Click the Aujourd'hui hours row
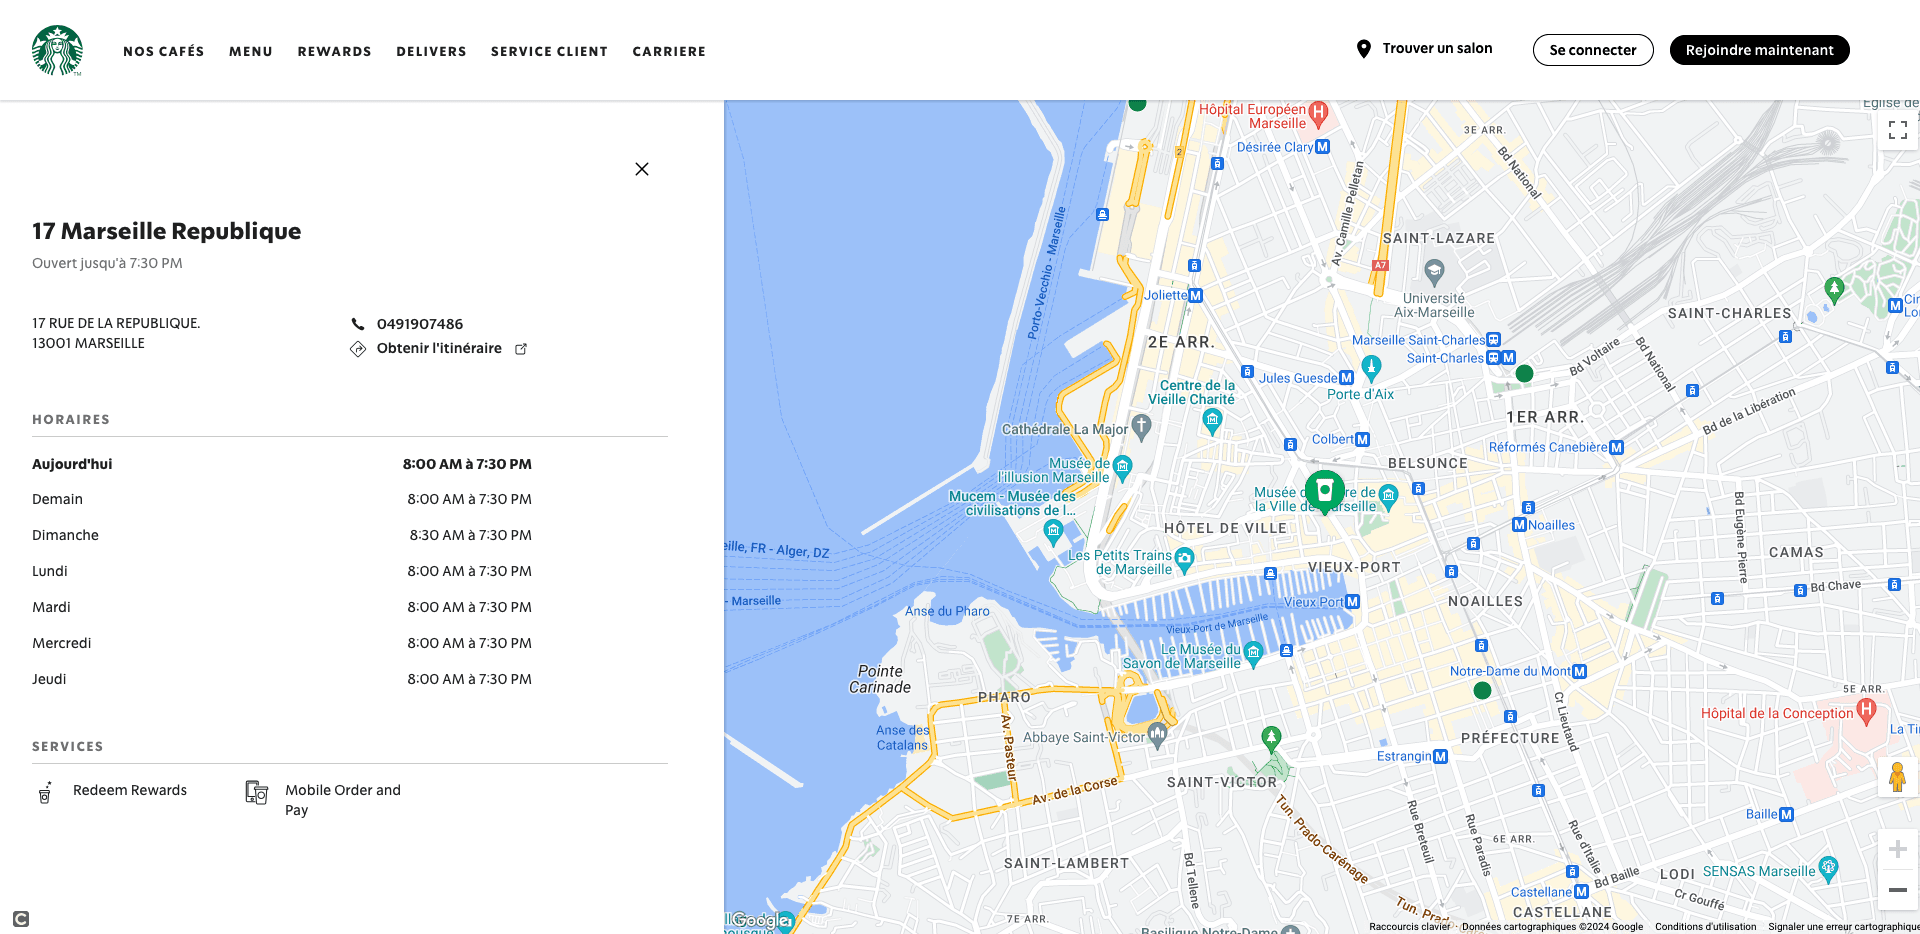 tap(282, 464)
